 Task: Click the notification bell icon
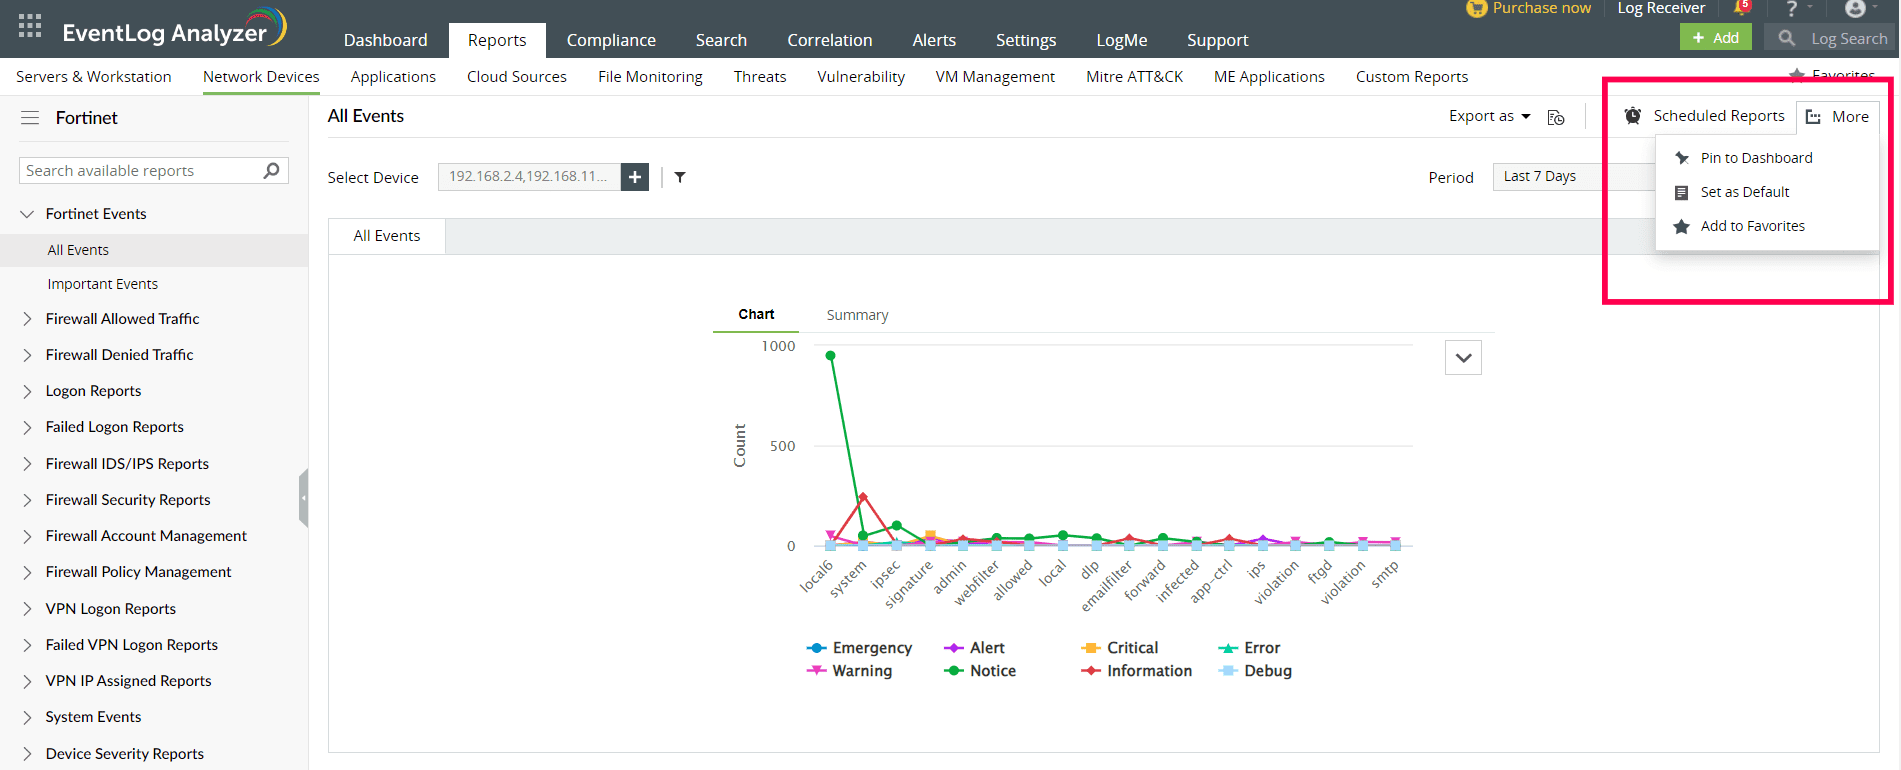click(1741, 8)
